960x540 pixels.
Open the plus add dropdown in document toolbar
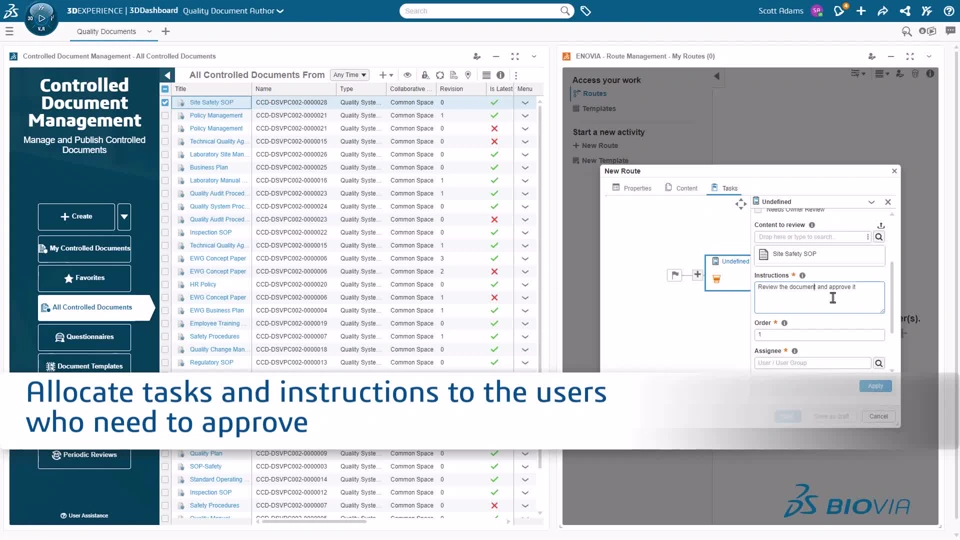(386, 75)
